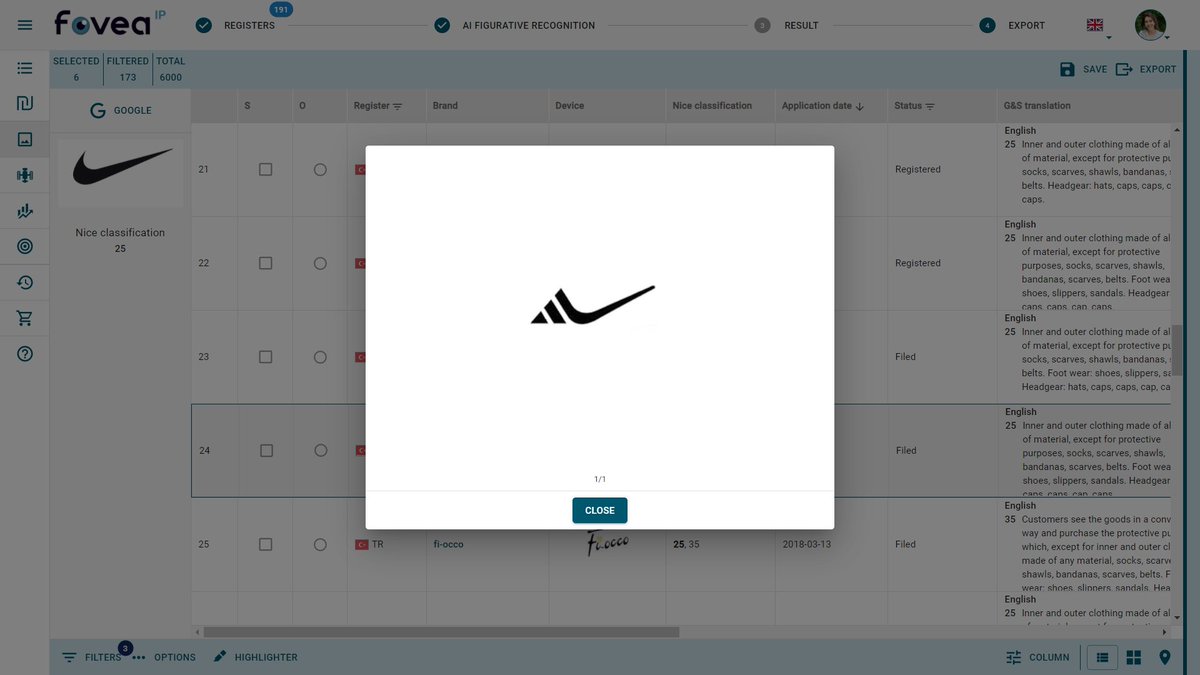Open the list view sidebar icon

coord(25,68)
